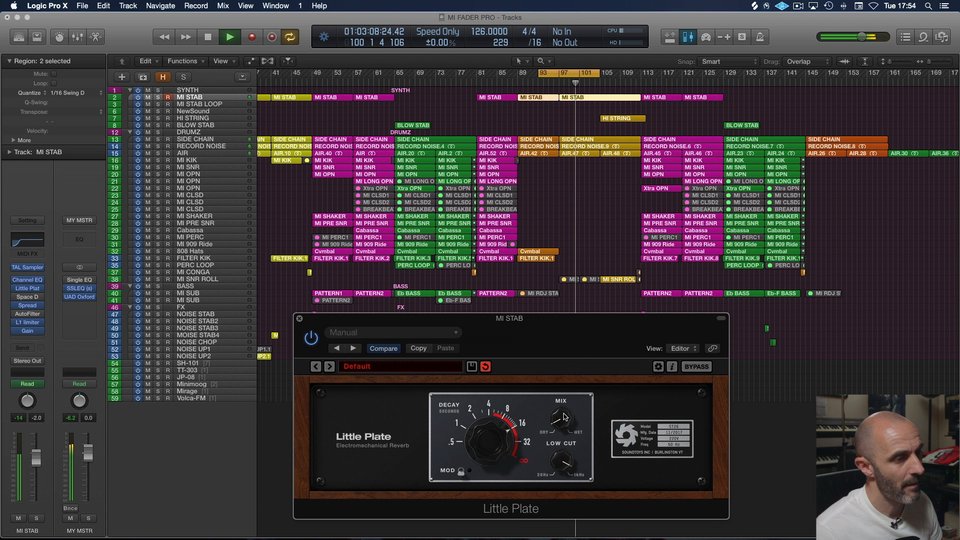Start recording with the Record button

pyautogui.click(x=252, y=37)
